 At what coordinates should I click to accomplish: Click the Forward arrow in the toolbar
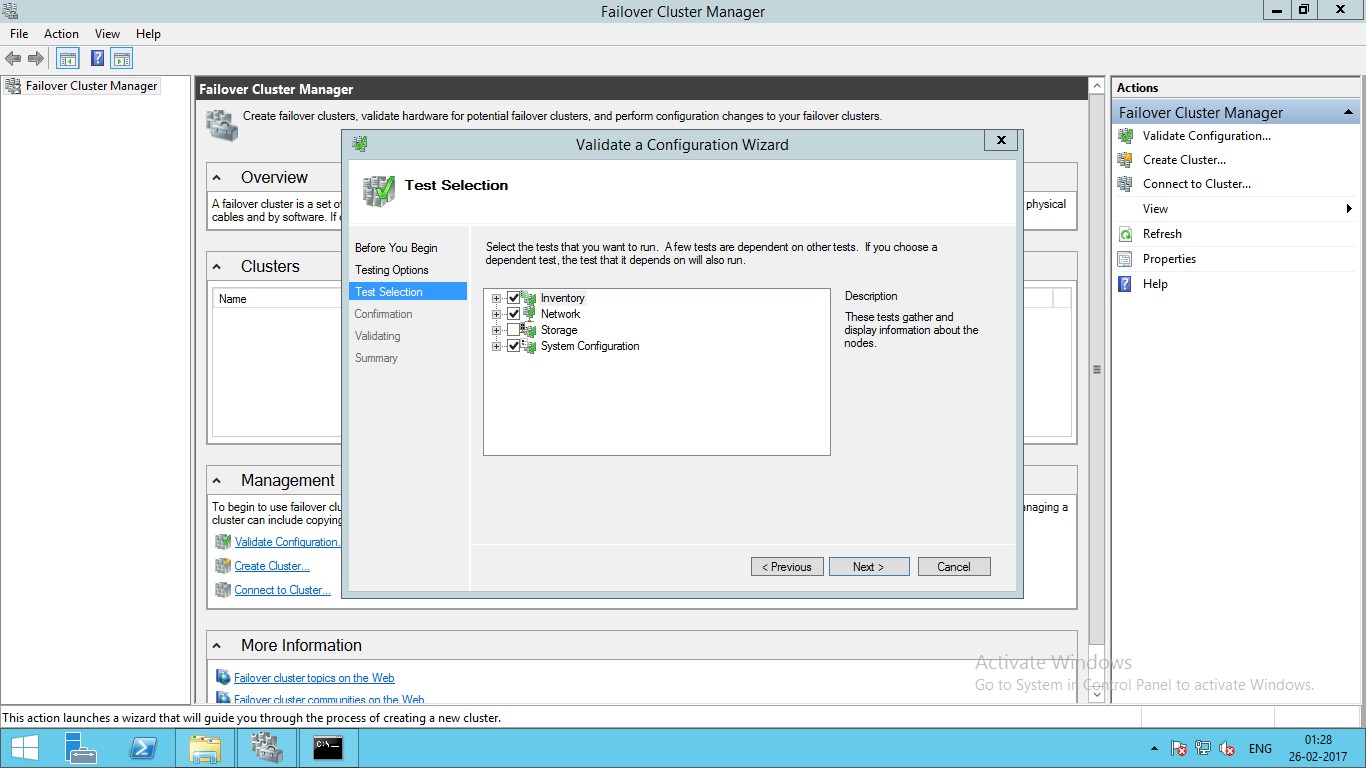tap(36, 59)
